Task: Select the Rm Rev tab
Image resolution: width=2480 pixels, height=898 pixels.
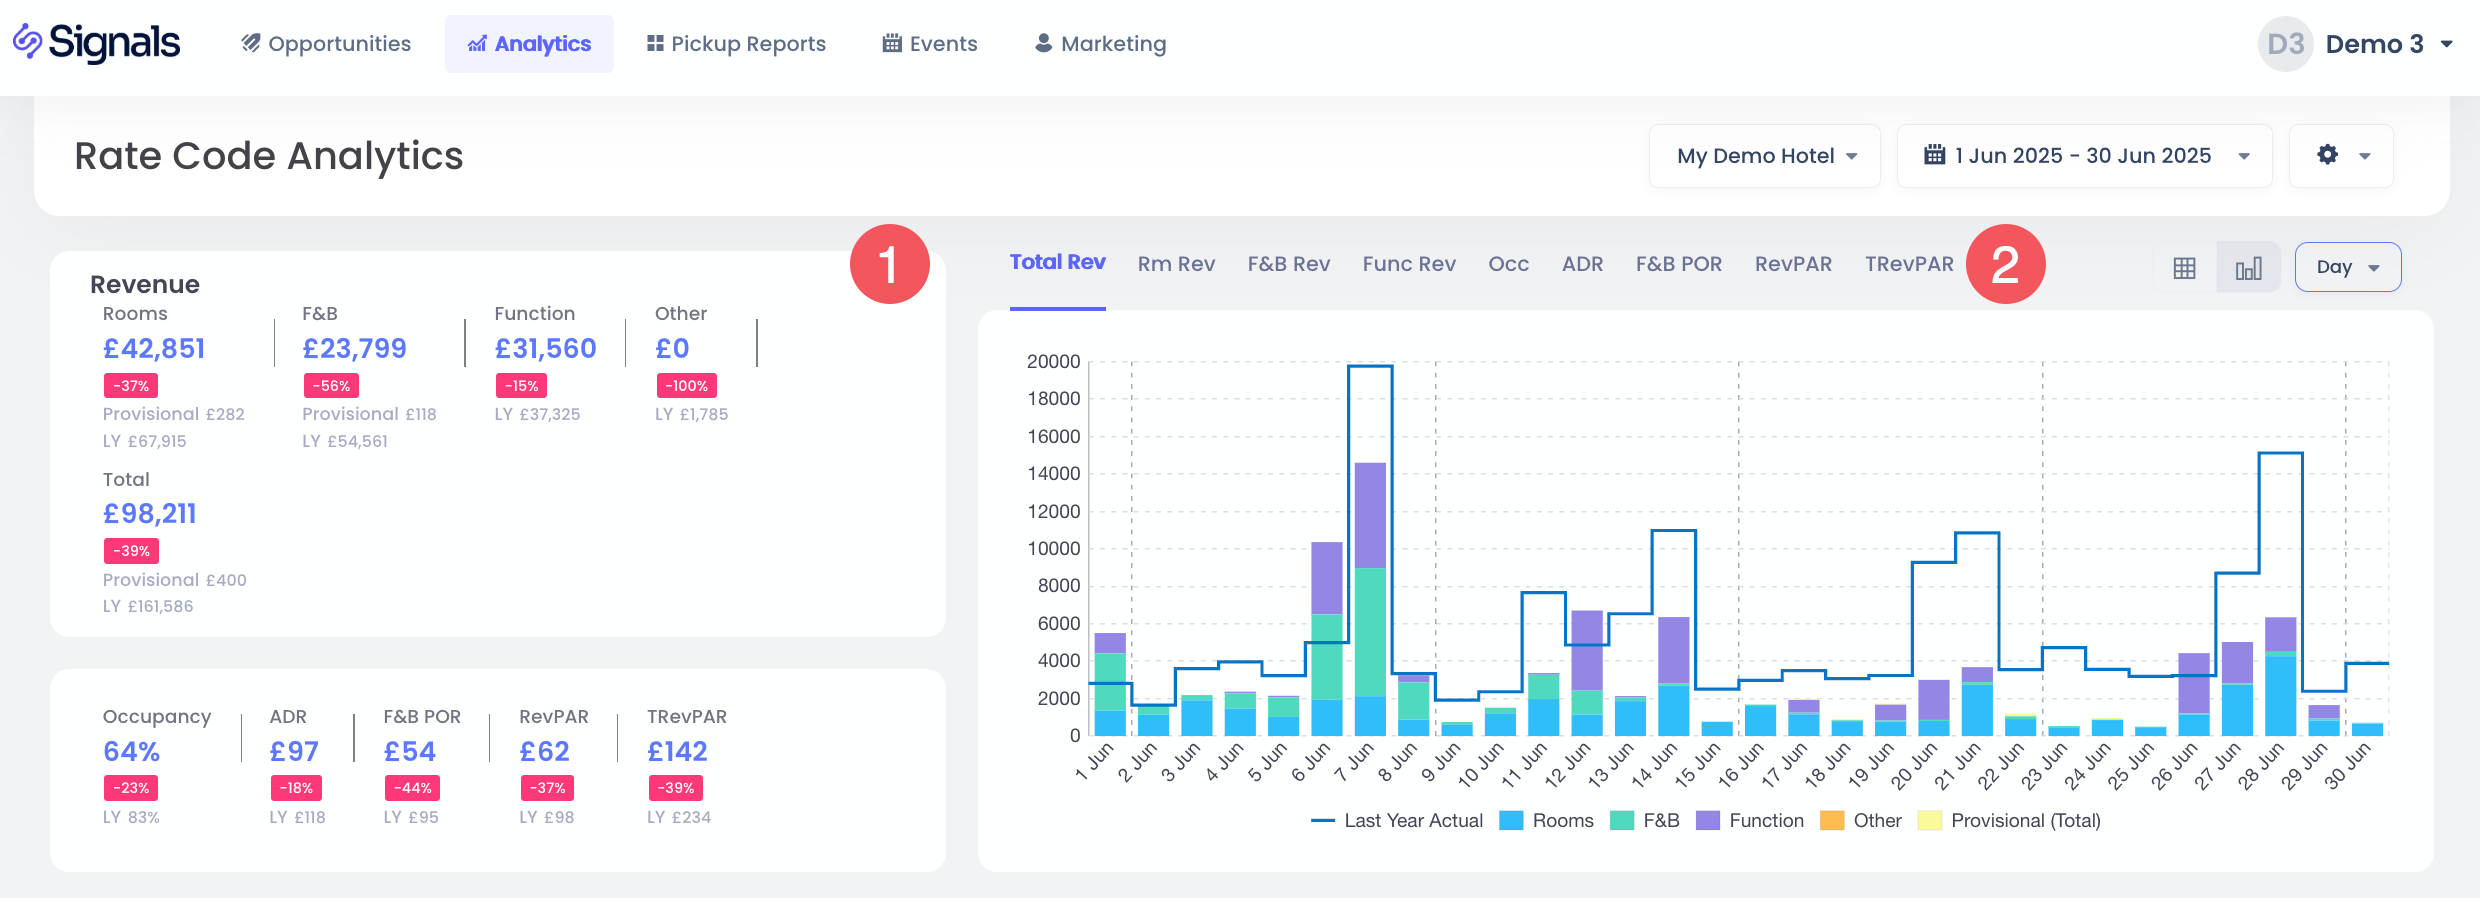Action: (1176, 264)
